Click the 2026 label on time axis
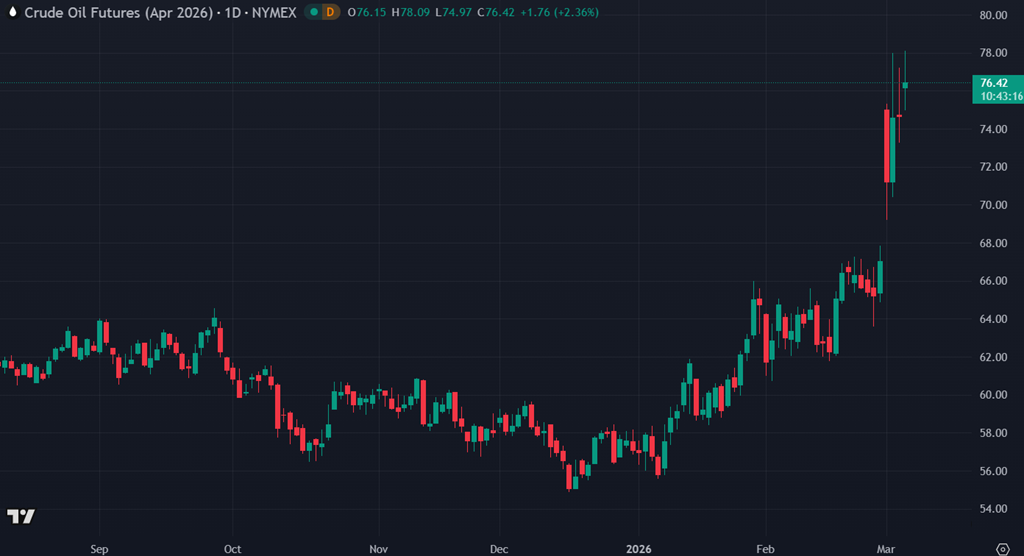1024x556 pixels. (638, 549)
